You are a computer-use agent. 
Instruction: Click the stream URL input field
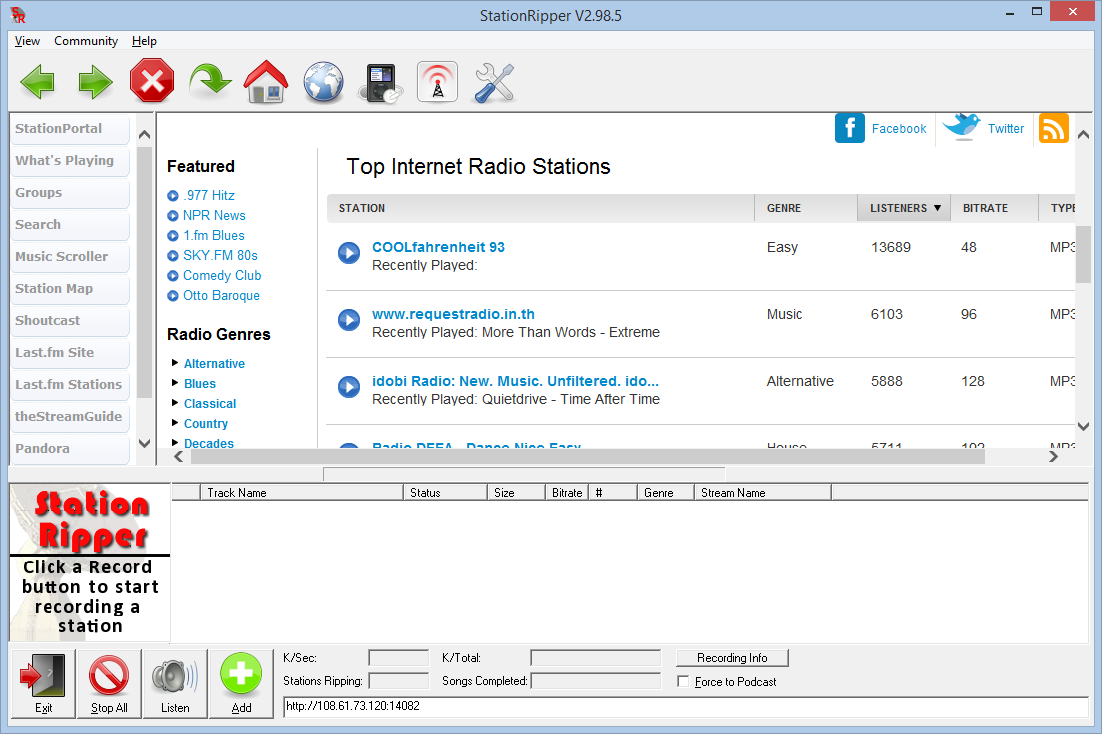coord(686,707)
